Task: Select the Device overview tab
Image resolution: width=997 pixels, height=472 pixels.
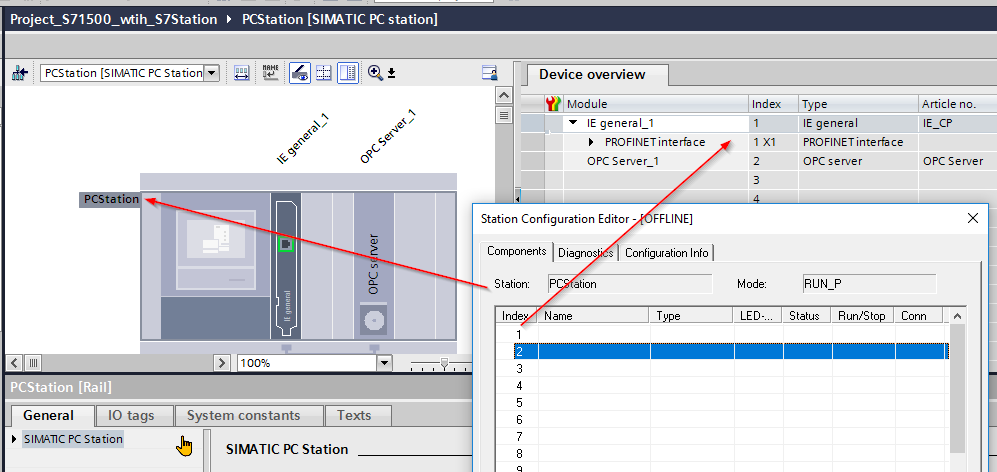Action: click(x=592, y=74)
